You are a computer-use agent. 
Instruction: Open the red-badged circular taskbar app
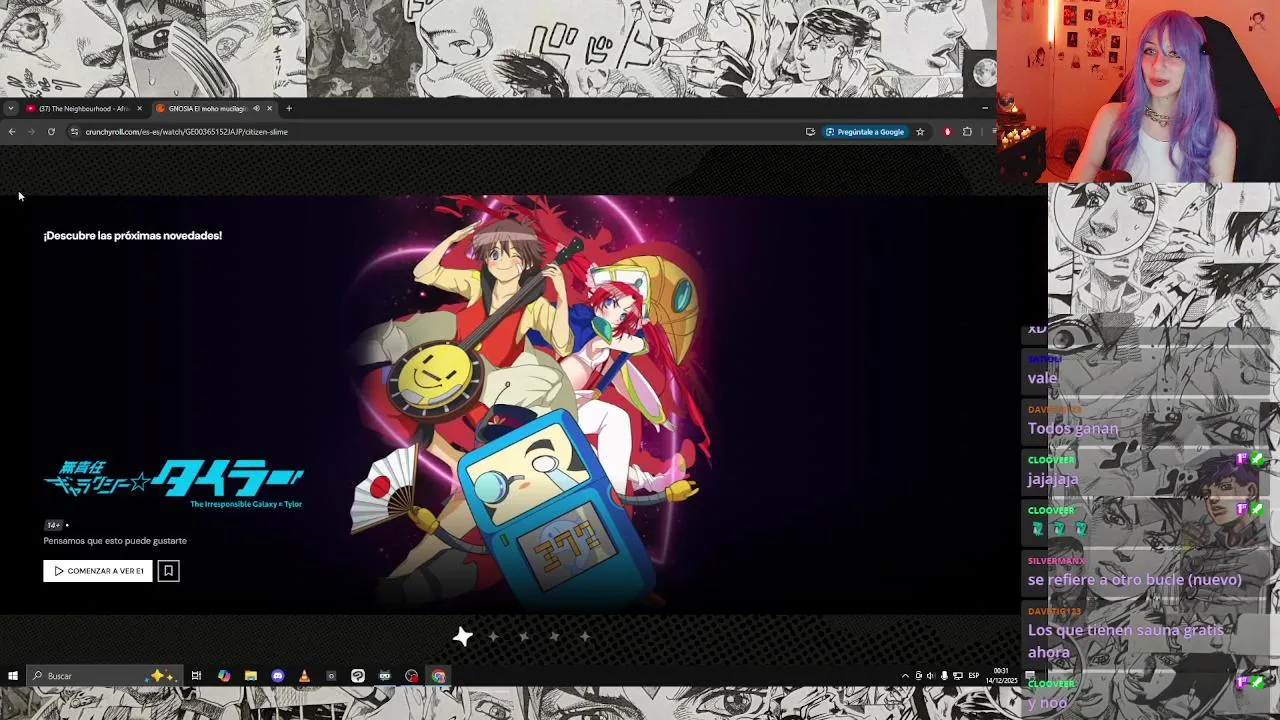[412, 676]
